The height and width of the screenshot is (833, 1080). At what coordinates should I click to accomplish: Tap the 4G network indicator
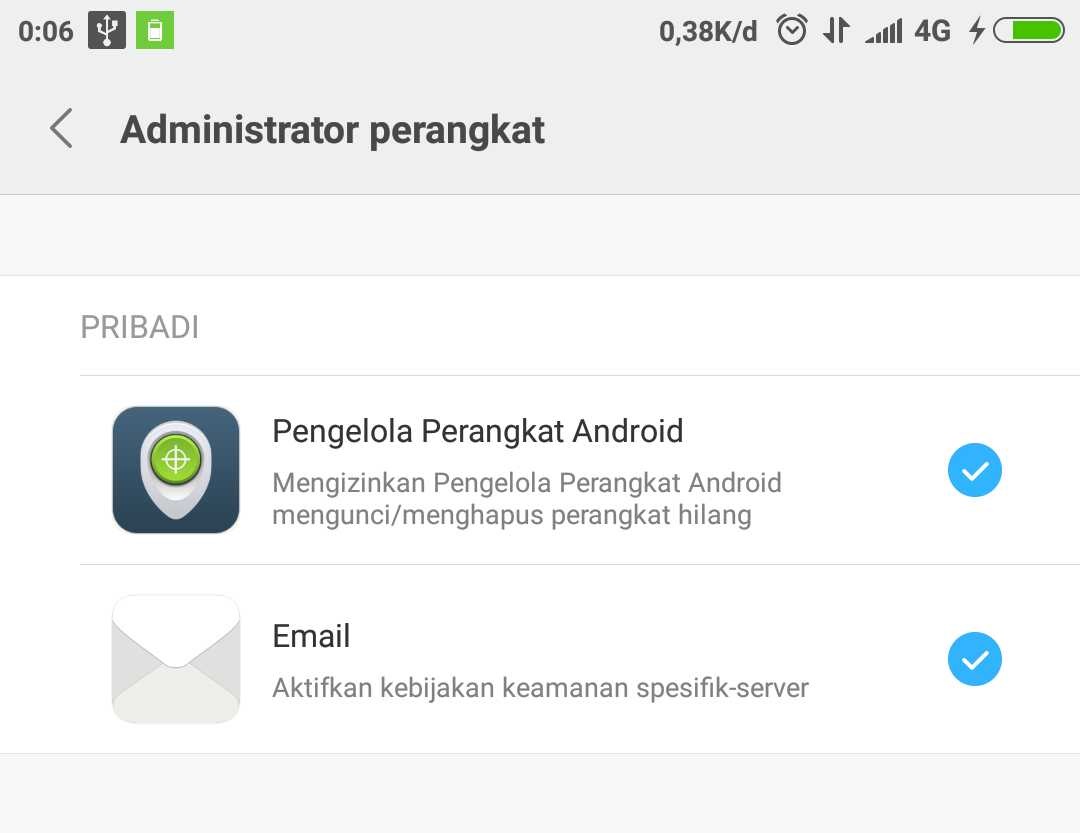tap(932, 29)
